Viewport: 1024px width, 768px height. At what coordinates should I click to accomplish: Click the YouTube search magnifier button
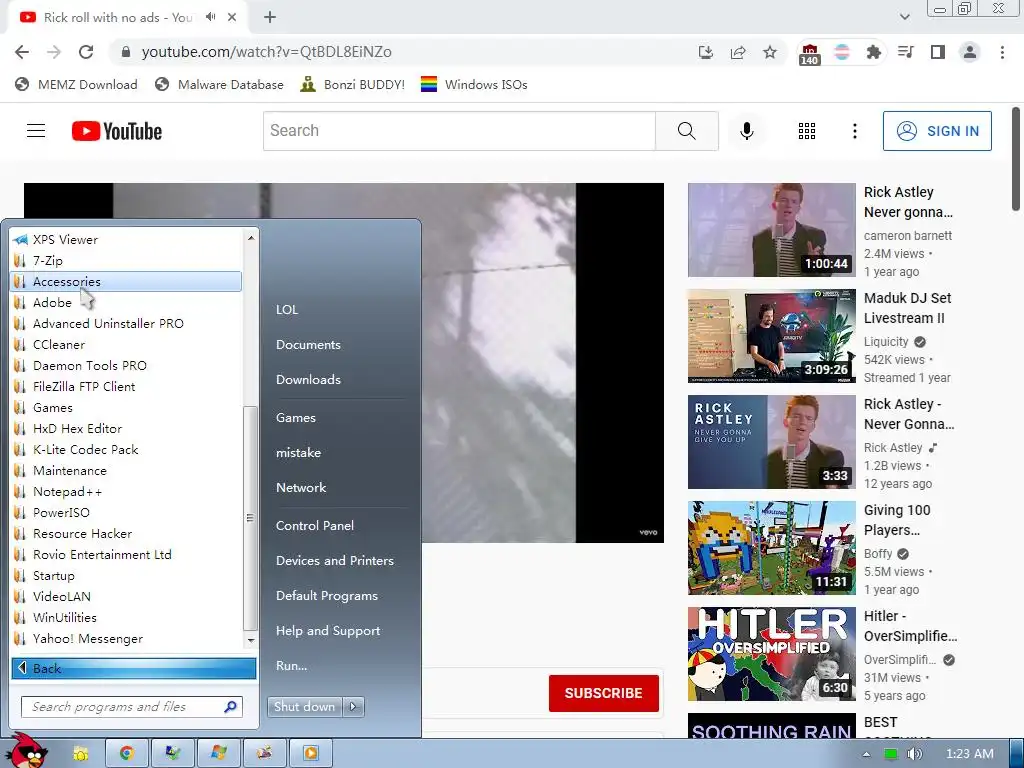(686, 131)
